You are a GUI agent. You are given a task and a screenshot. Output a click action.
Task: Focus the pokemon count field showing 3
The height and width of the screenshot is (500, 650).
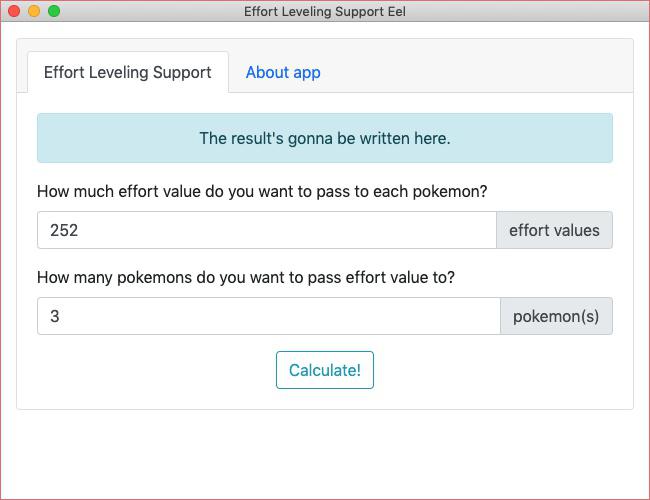pos(269,316)
